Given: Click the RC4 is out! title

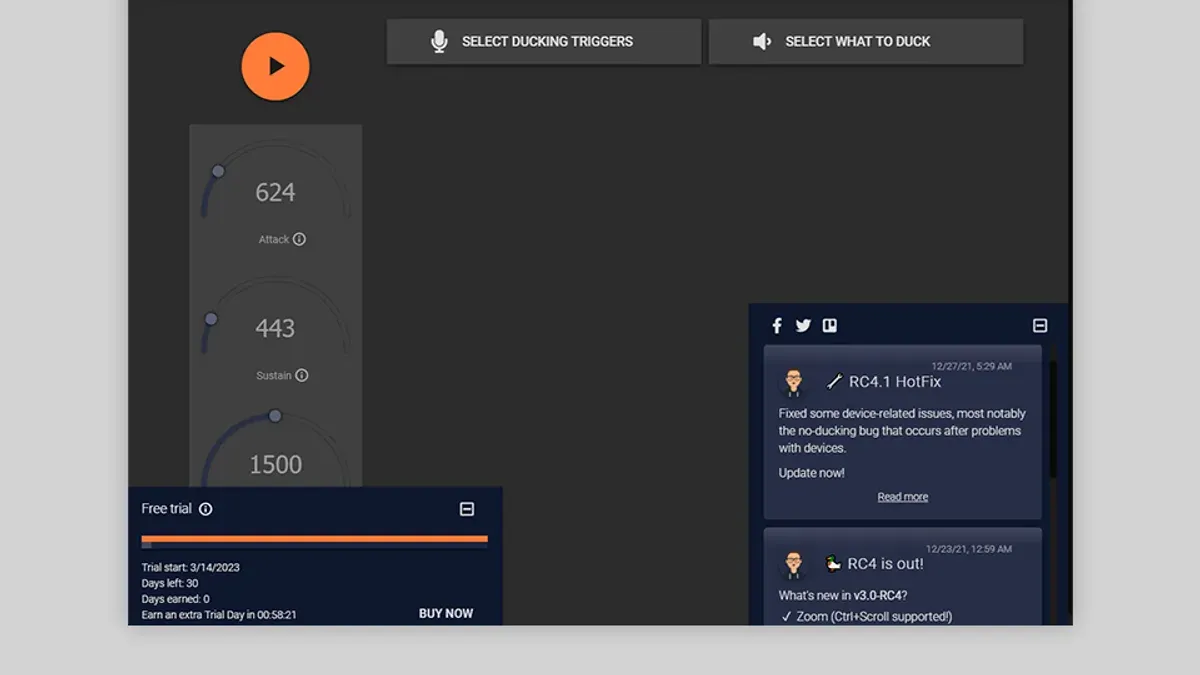Looking at the screenshot, I should tap(886, 563).
